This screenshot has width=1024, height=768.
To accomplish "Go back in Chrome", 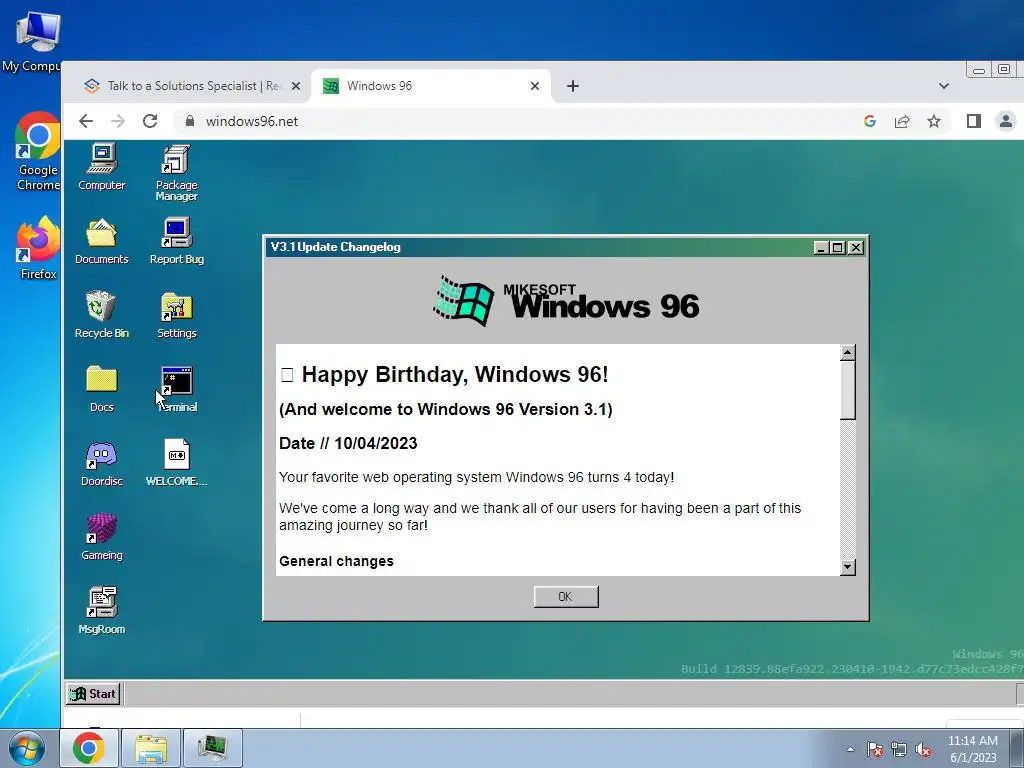I will pyautogui.click(x=86, y=121).
